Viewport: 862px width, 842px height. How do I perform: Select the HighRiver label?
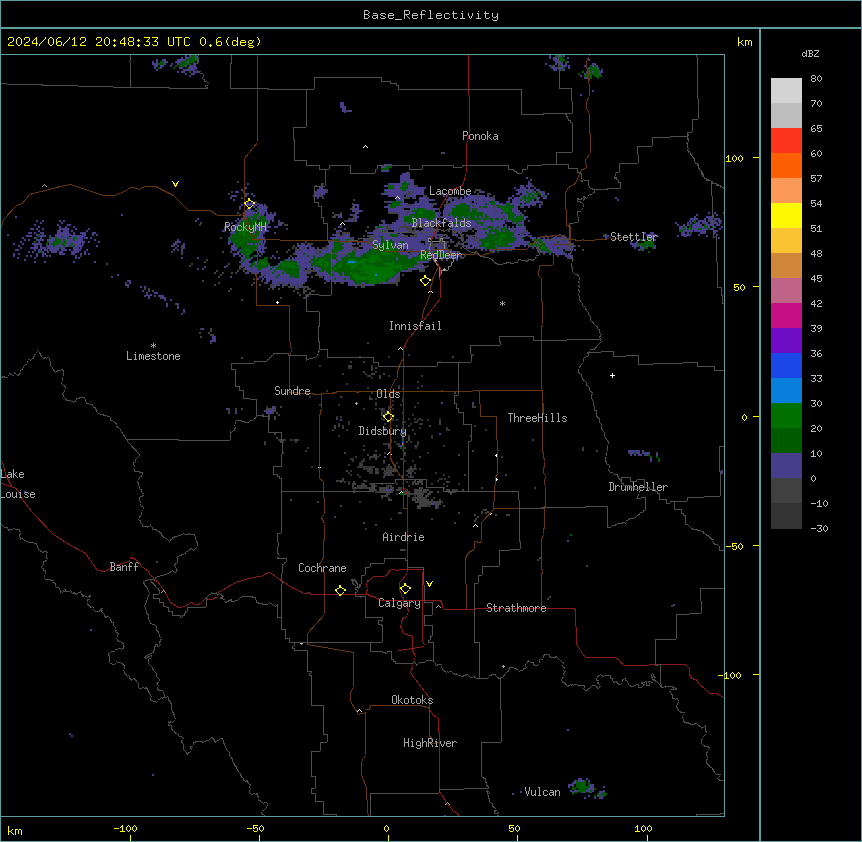(430, 743)
